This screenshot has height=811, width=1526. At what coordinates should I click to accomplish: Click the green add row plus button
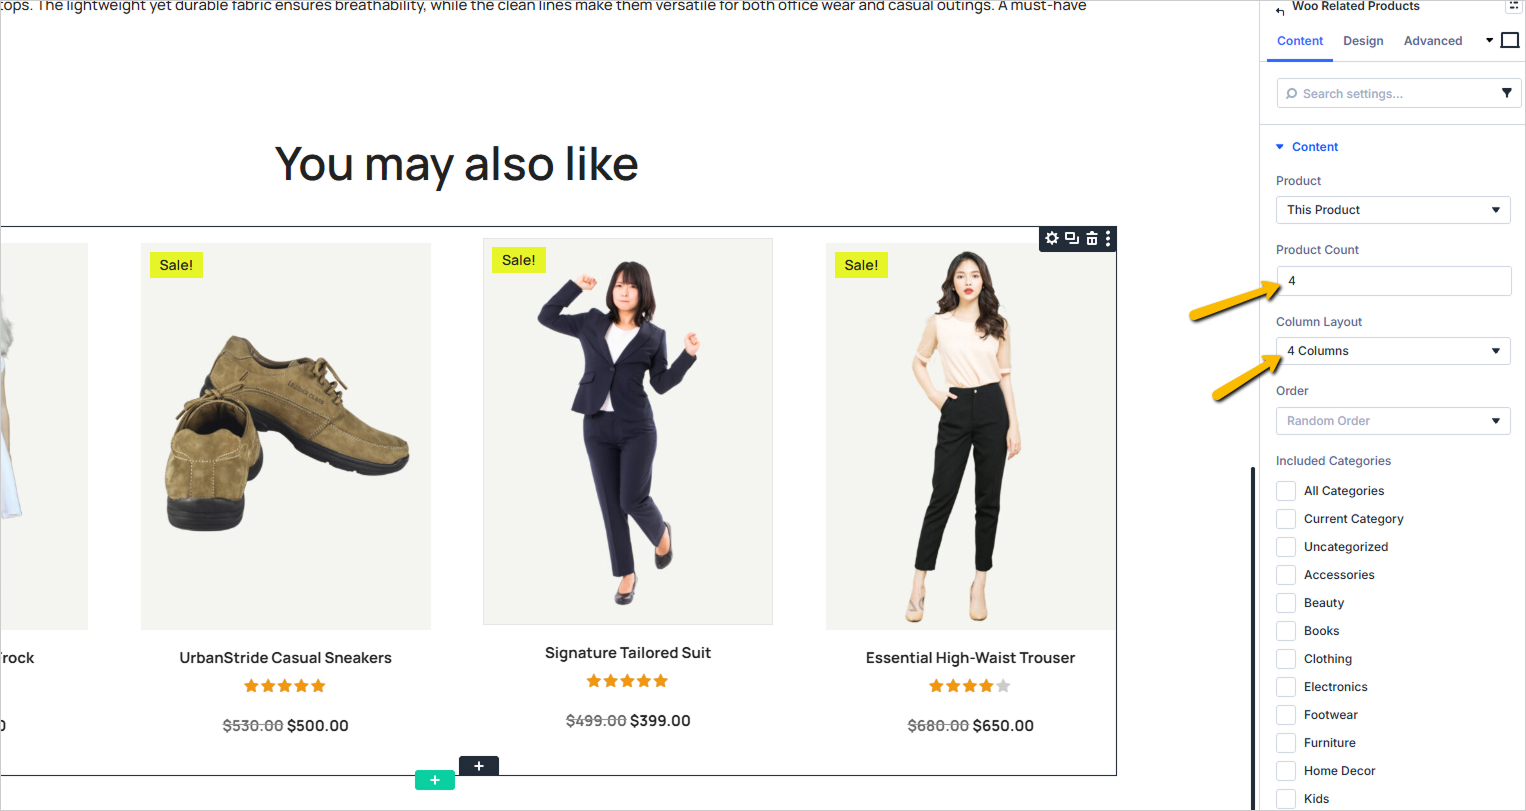click(435, 780)
